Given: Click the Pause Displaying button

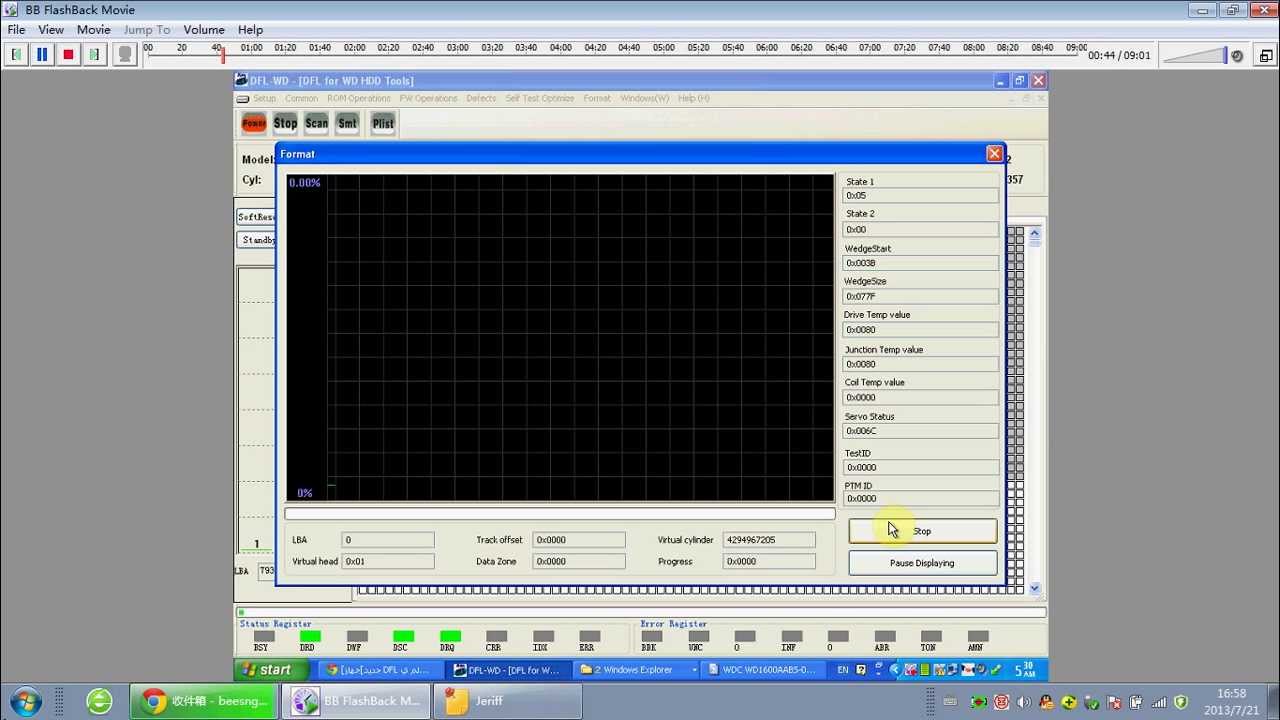Looking at the screenshot, I should (922, 563).
